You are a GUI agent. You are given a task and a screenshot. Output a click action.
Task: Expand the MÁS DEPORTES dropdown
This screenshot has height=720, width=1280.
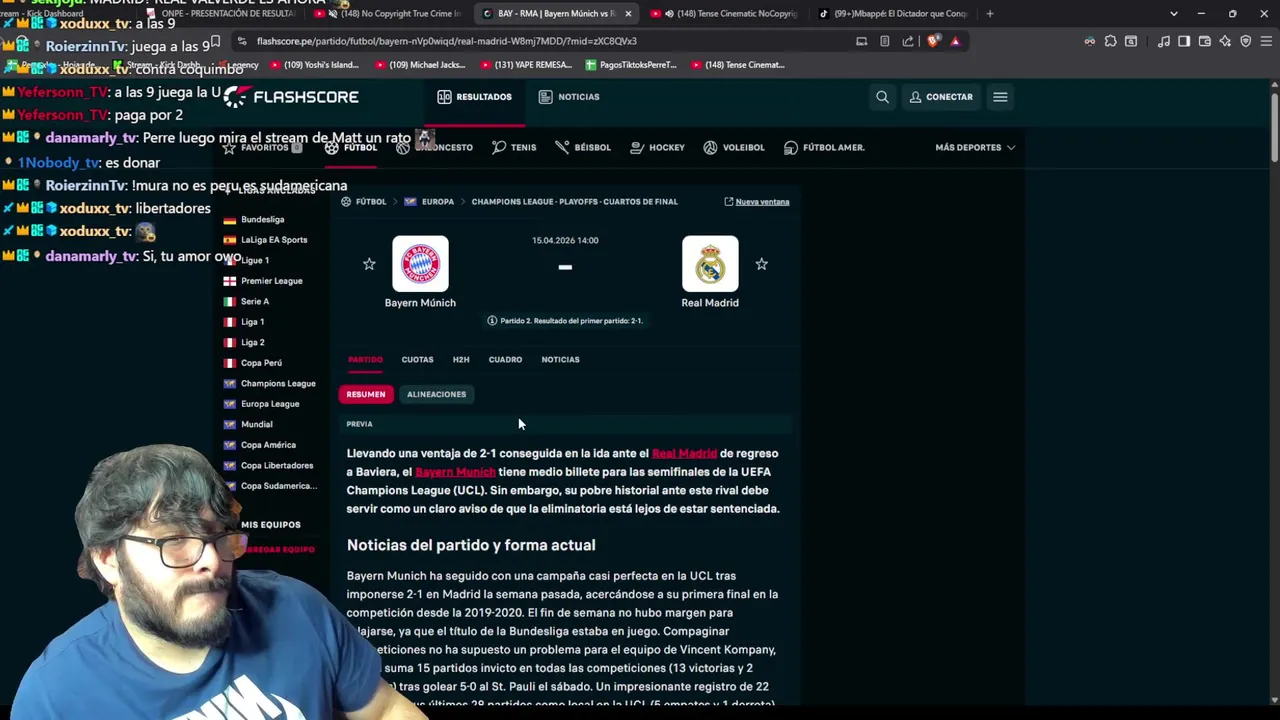(975, 148)
